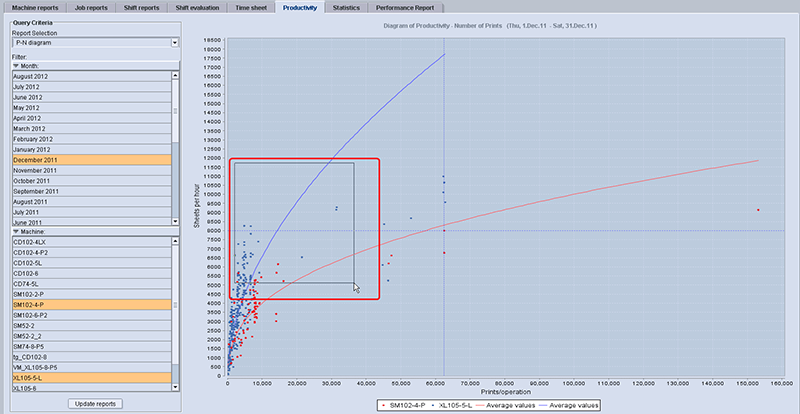Click machine list scroll down arrow
800x414 pixels.
(x=176, y=387)
